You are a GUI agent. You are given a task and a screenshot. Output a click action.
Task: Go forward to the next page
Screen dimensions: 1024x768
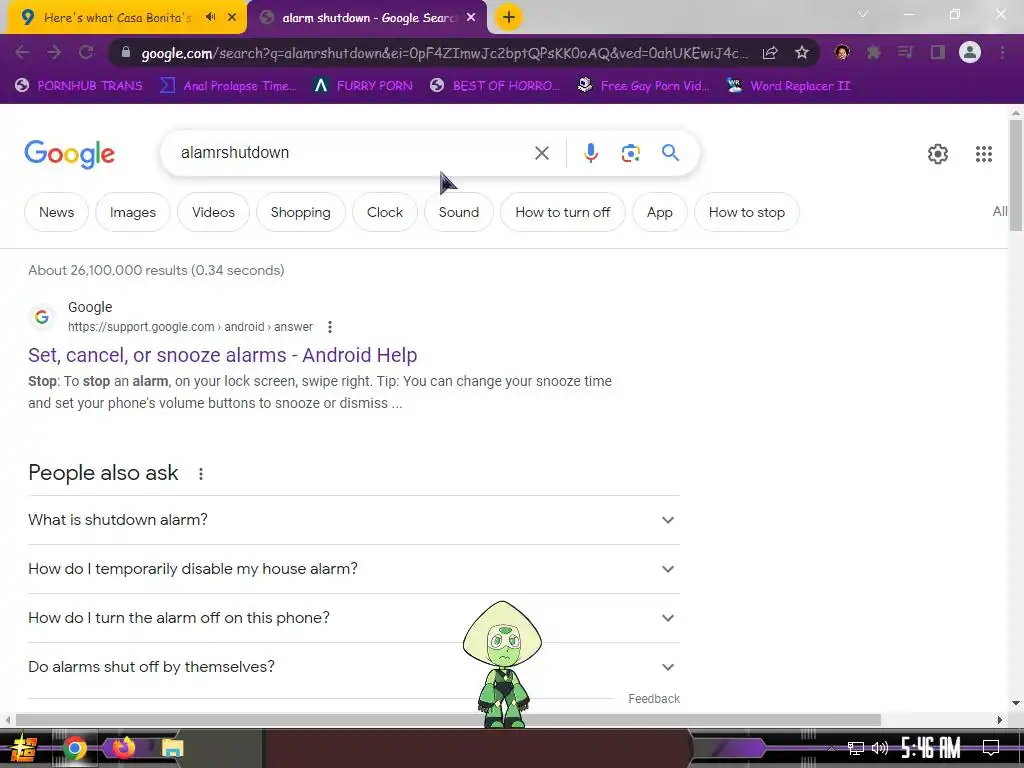point(54,52)
